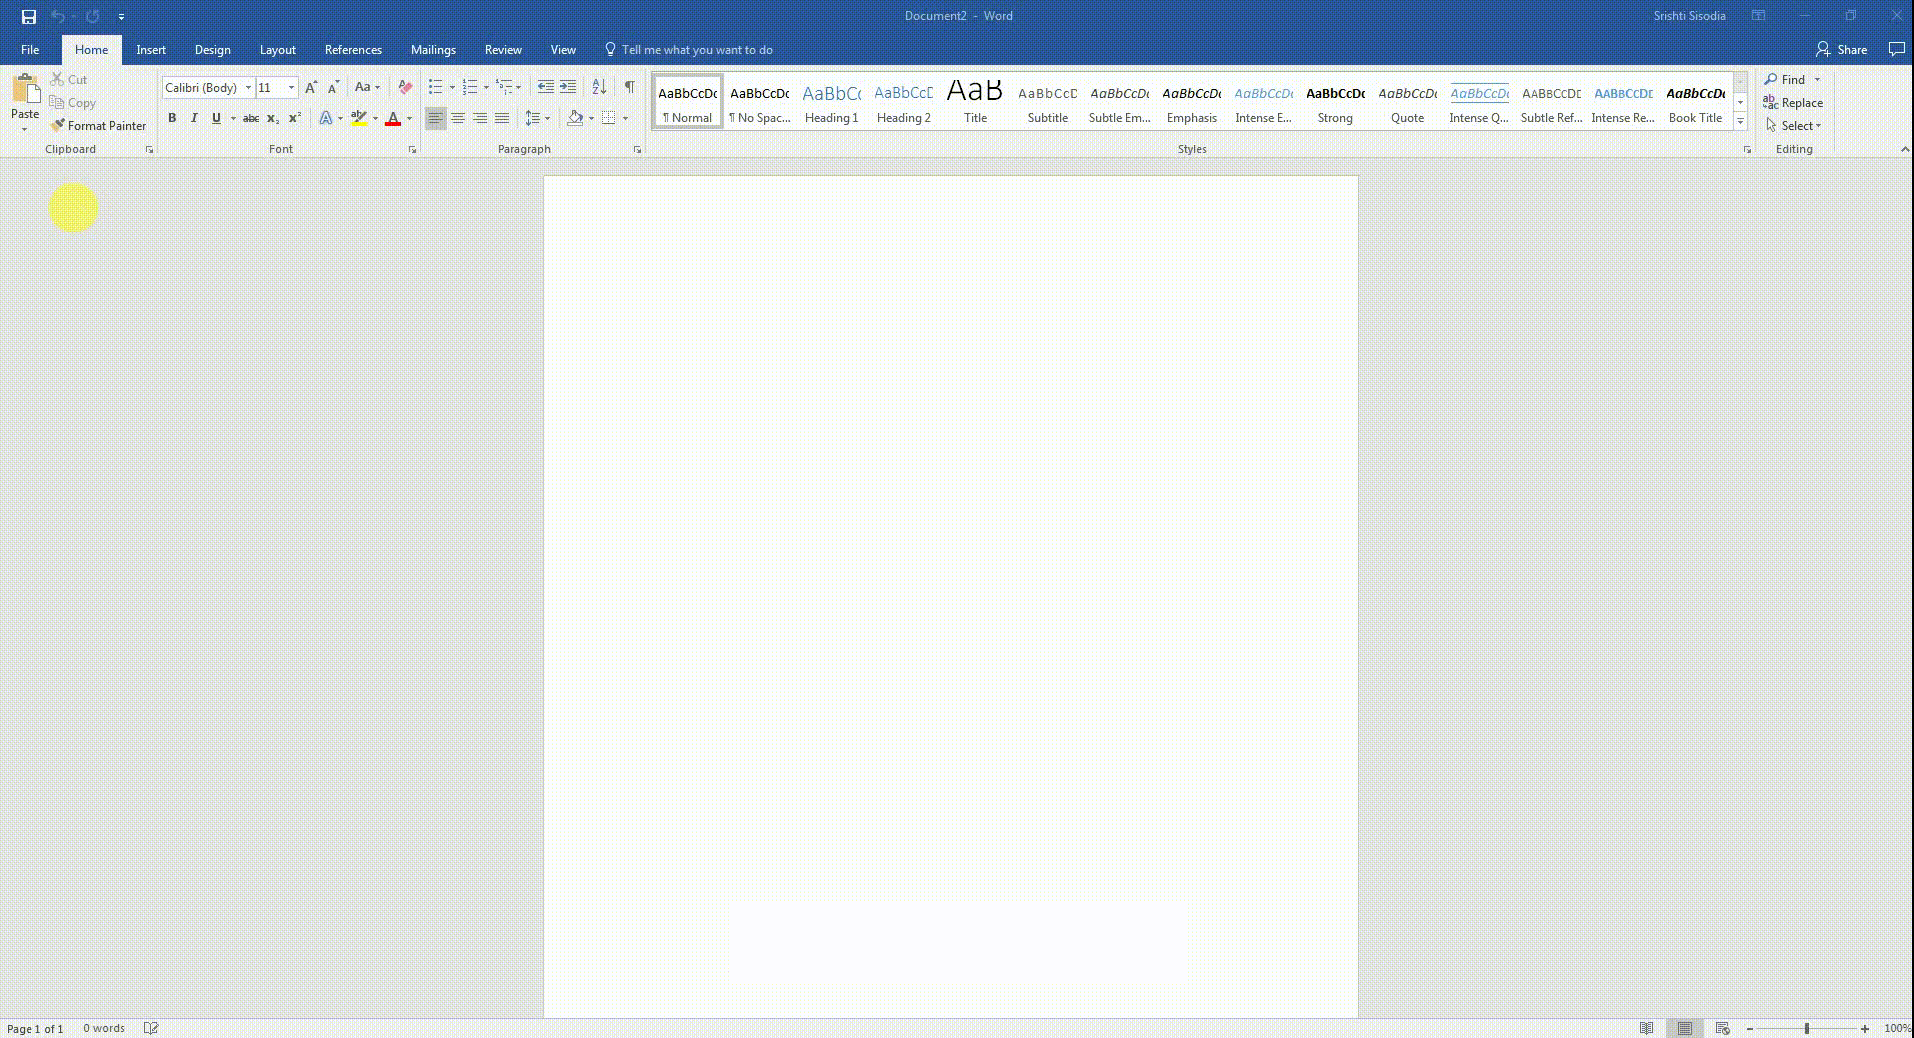The image size is (1914, 1038).
Task: Click the Numbering list icon
Action: click(x=470, y=87)
